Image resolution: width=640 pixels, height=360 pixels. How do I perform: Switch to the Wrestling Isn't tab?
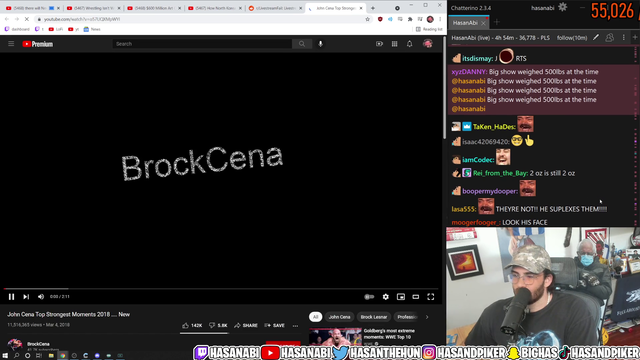pos(93,8)
